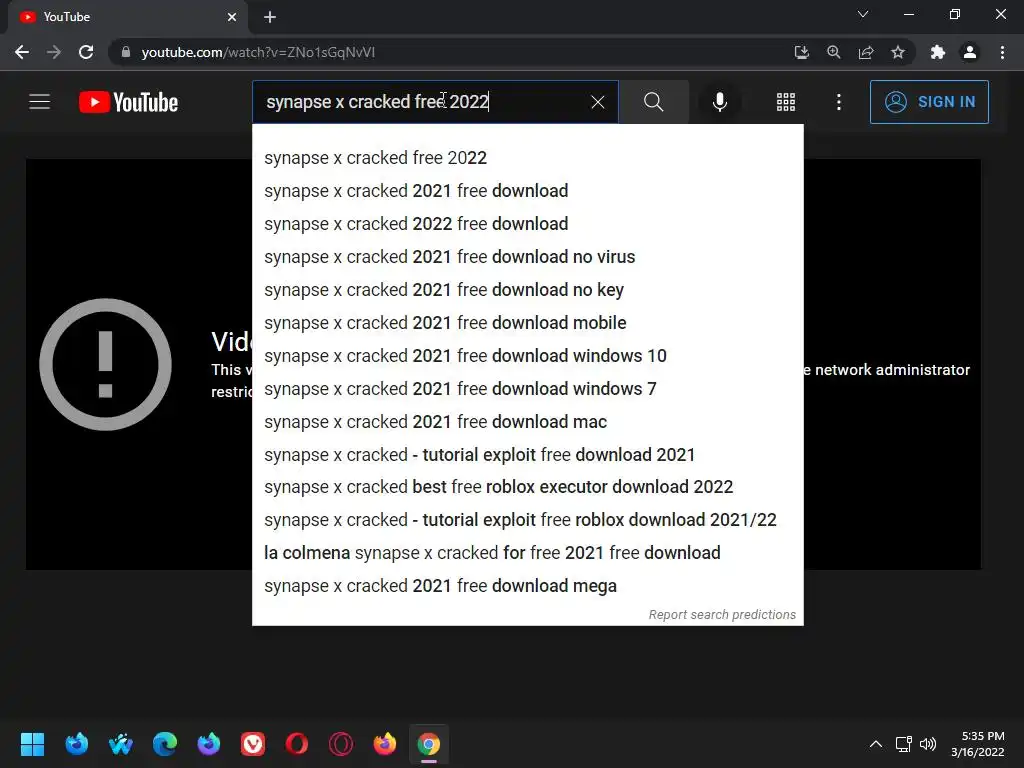Launch red Opera browser from taskbar
1024x768 pixels.
pyautogui.click(x=296, y=744)
